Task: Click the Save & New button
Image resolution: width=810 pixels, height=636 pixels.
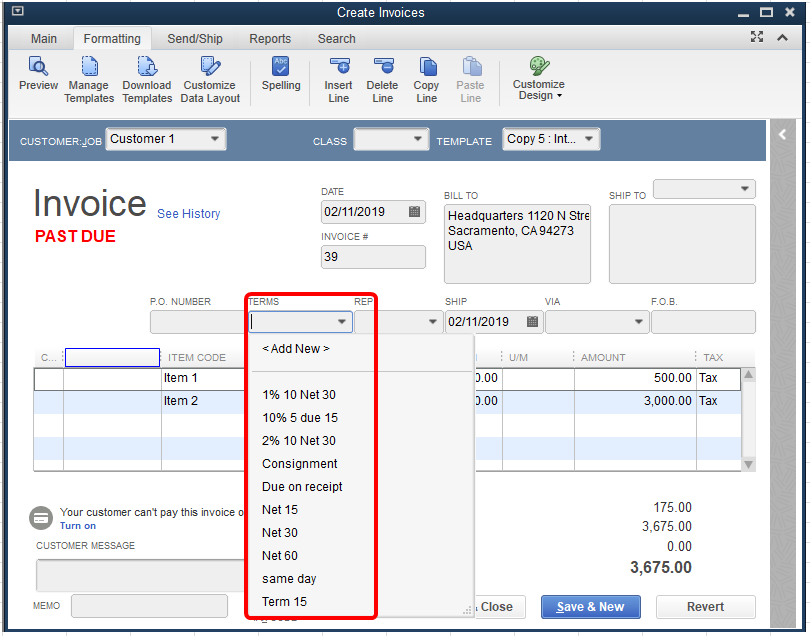Action: [x=590, y=607]
